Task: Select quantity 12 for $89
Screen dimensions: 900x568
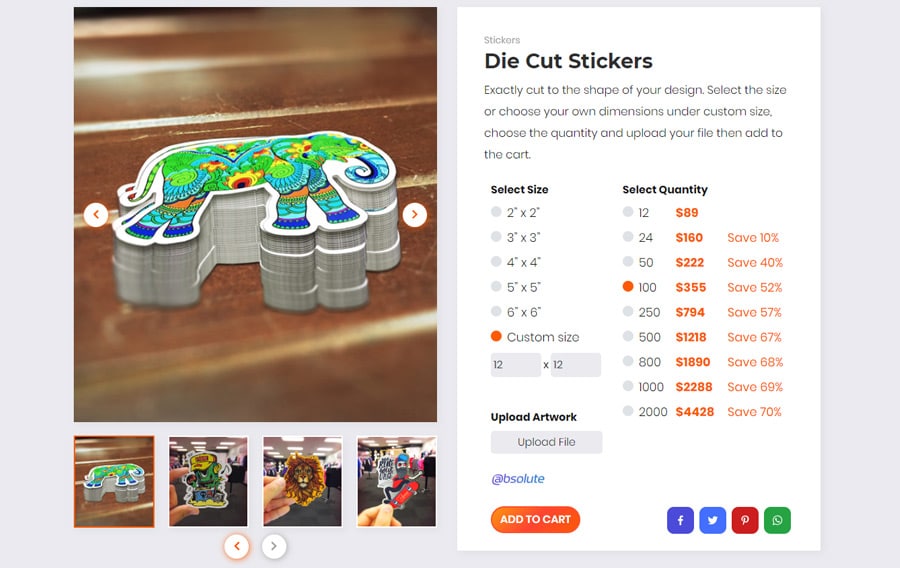Action: coord(661,212)
